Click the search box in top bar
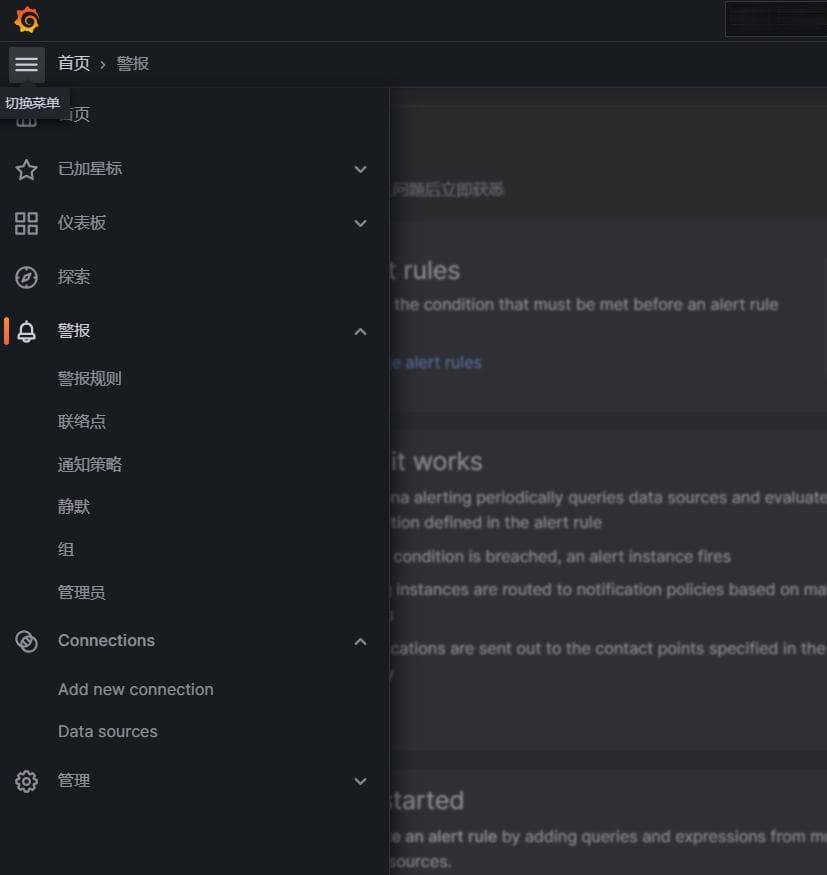The image size is (827, 875). (776, 20)
